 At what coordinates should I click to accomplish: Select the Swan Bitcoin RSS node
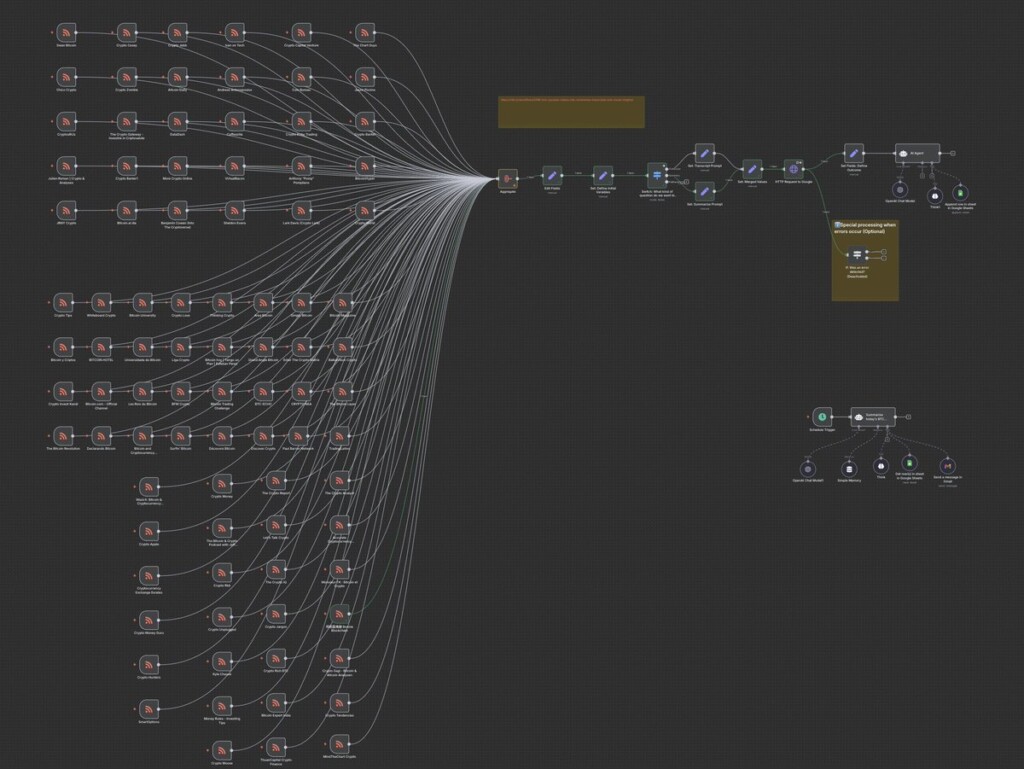(x=66, y=33)
